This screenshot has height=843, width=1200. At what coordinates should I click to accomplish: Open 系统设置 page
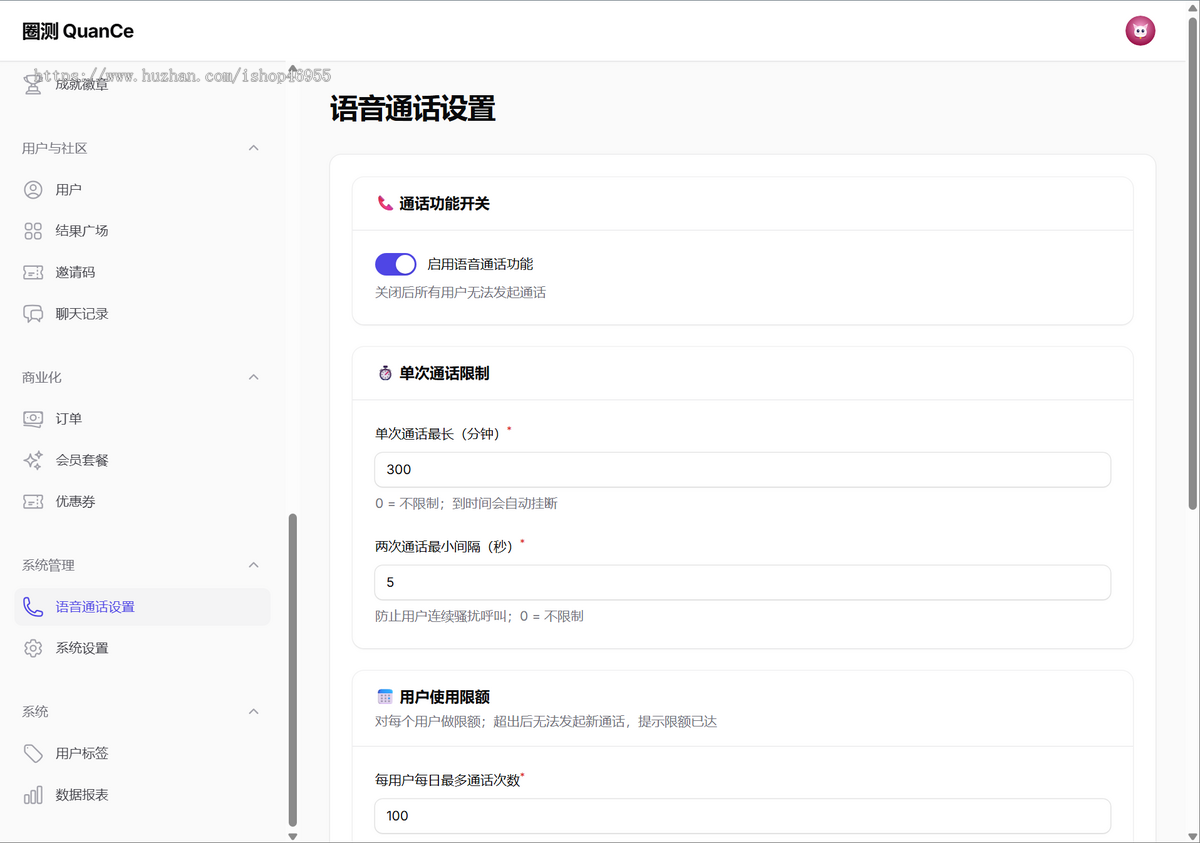[x=142, y=648]
